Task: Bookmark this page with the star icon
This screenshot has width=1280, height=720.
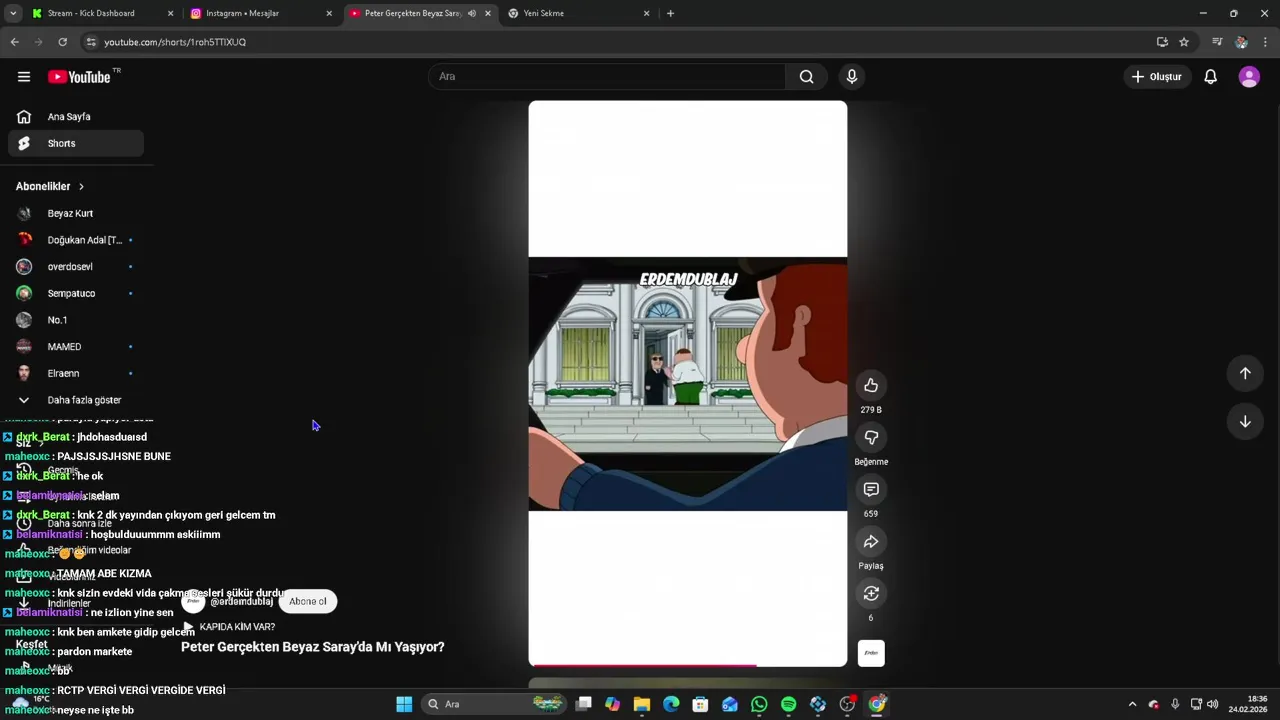Action: (1184, 42)
